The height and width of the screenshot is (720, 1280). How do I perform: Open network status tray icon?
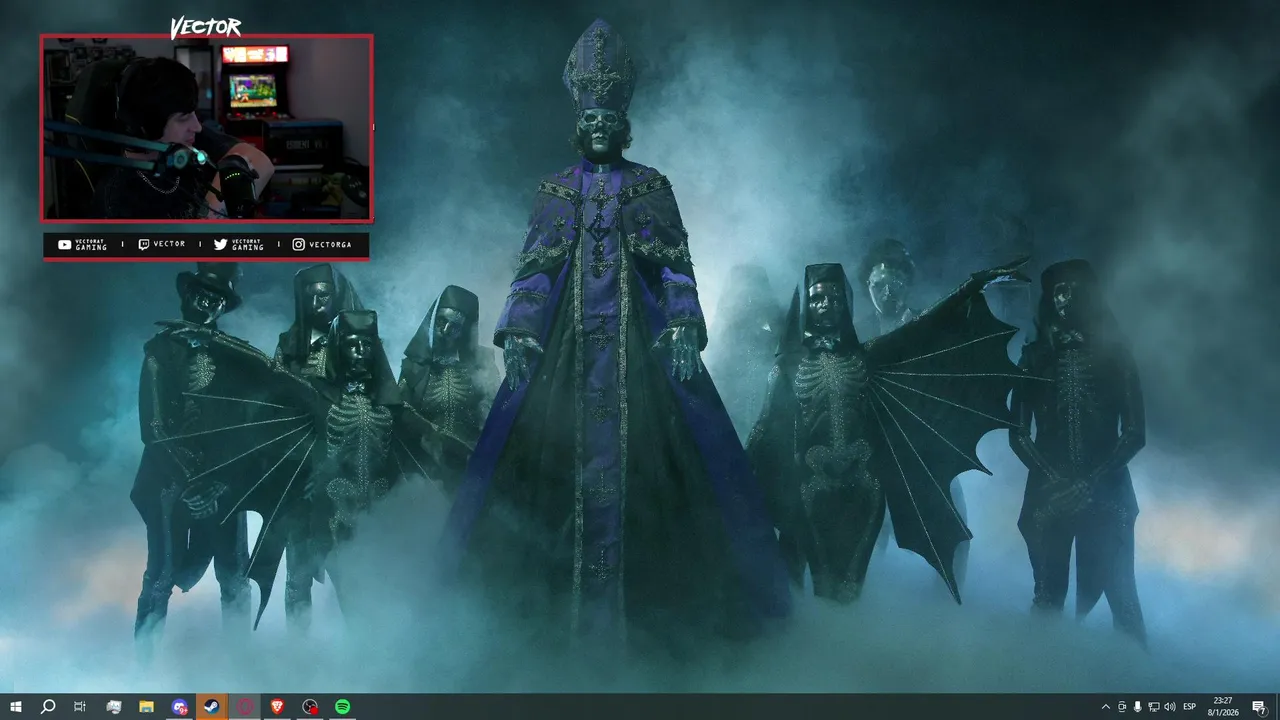click(1153, 707)
